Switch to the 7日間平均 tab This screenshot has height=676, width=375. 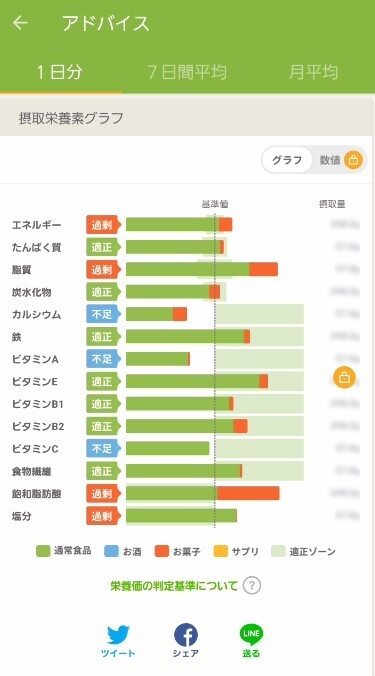[187, 72]
